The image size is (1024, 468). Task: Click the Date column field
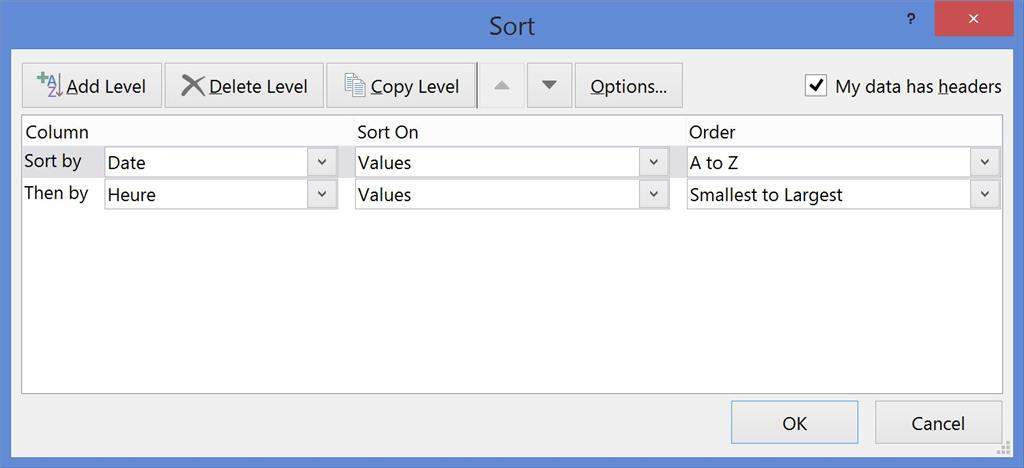coord(206,162)
